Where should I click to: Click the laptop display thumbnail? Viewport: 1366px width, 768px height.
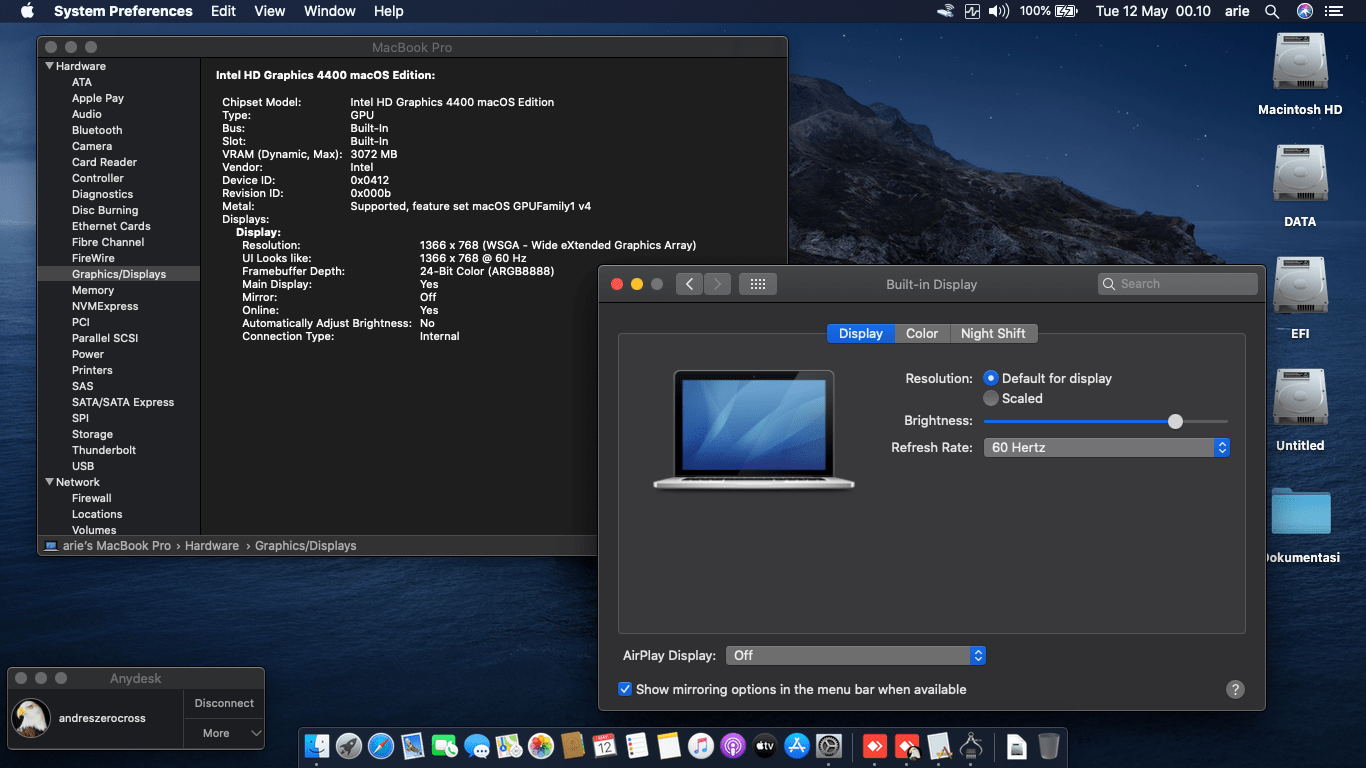point(754,430)
